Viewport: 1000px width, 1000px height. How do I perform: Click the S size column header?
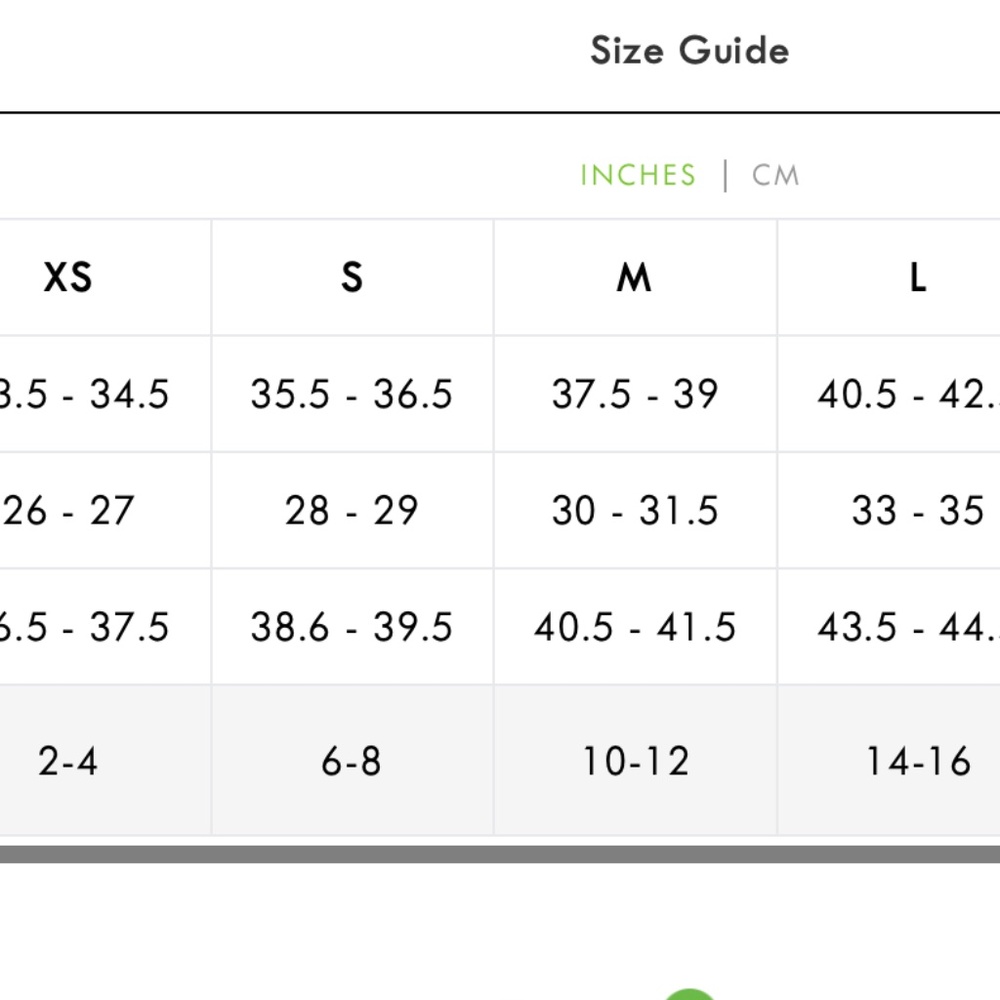tap(352, 277)
